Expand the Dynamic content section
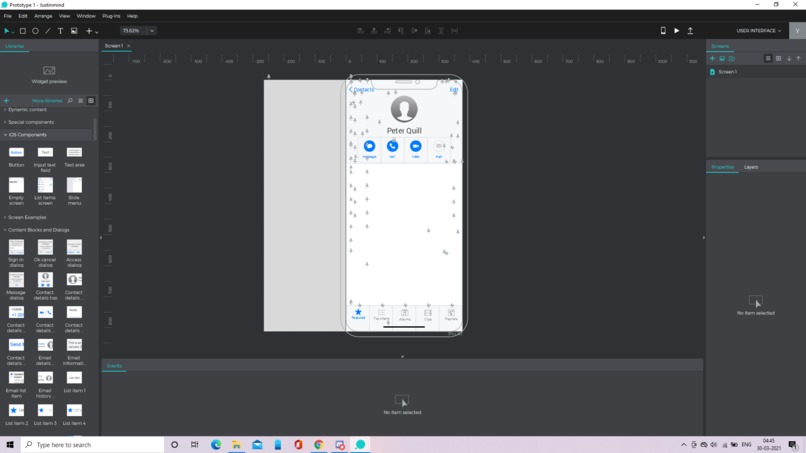806x453 pixels. pyautogui.click(x=26, y=110)
